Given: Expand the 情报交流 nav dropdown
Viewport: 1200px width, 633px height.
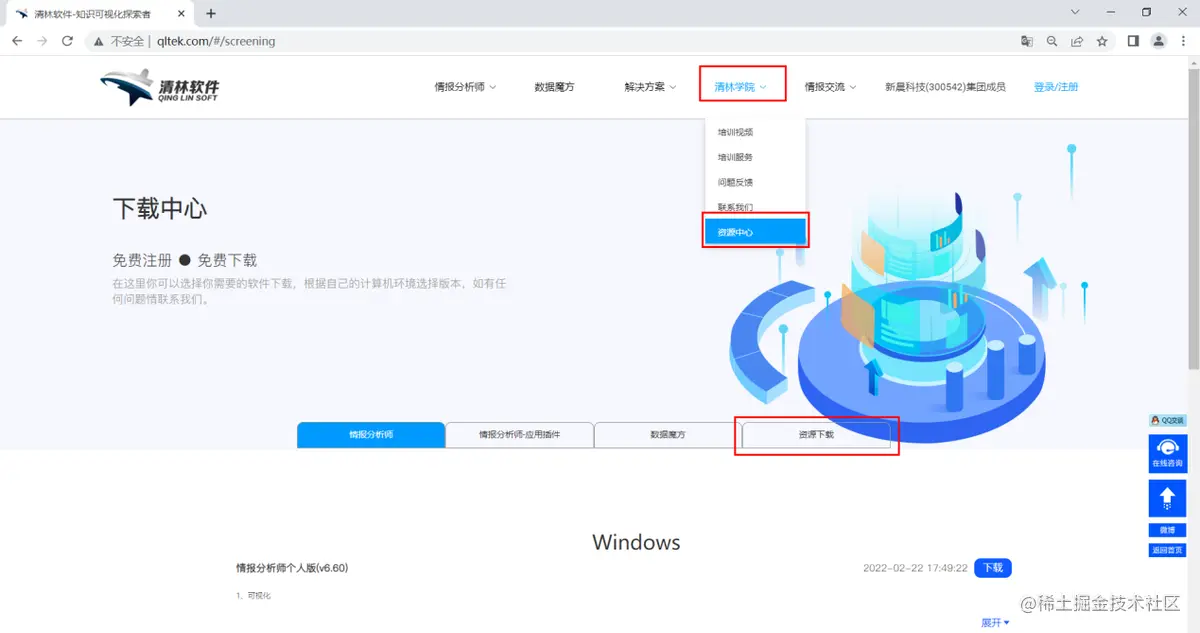Looking at the screenshot, I should (x=830, y=87).
